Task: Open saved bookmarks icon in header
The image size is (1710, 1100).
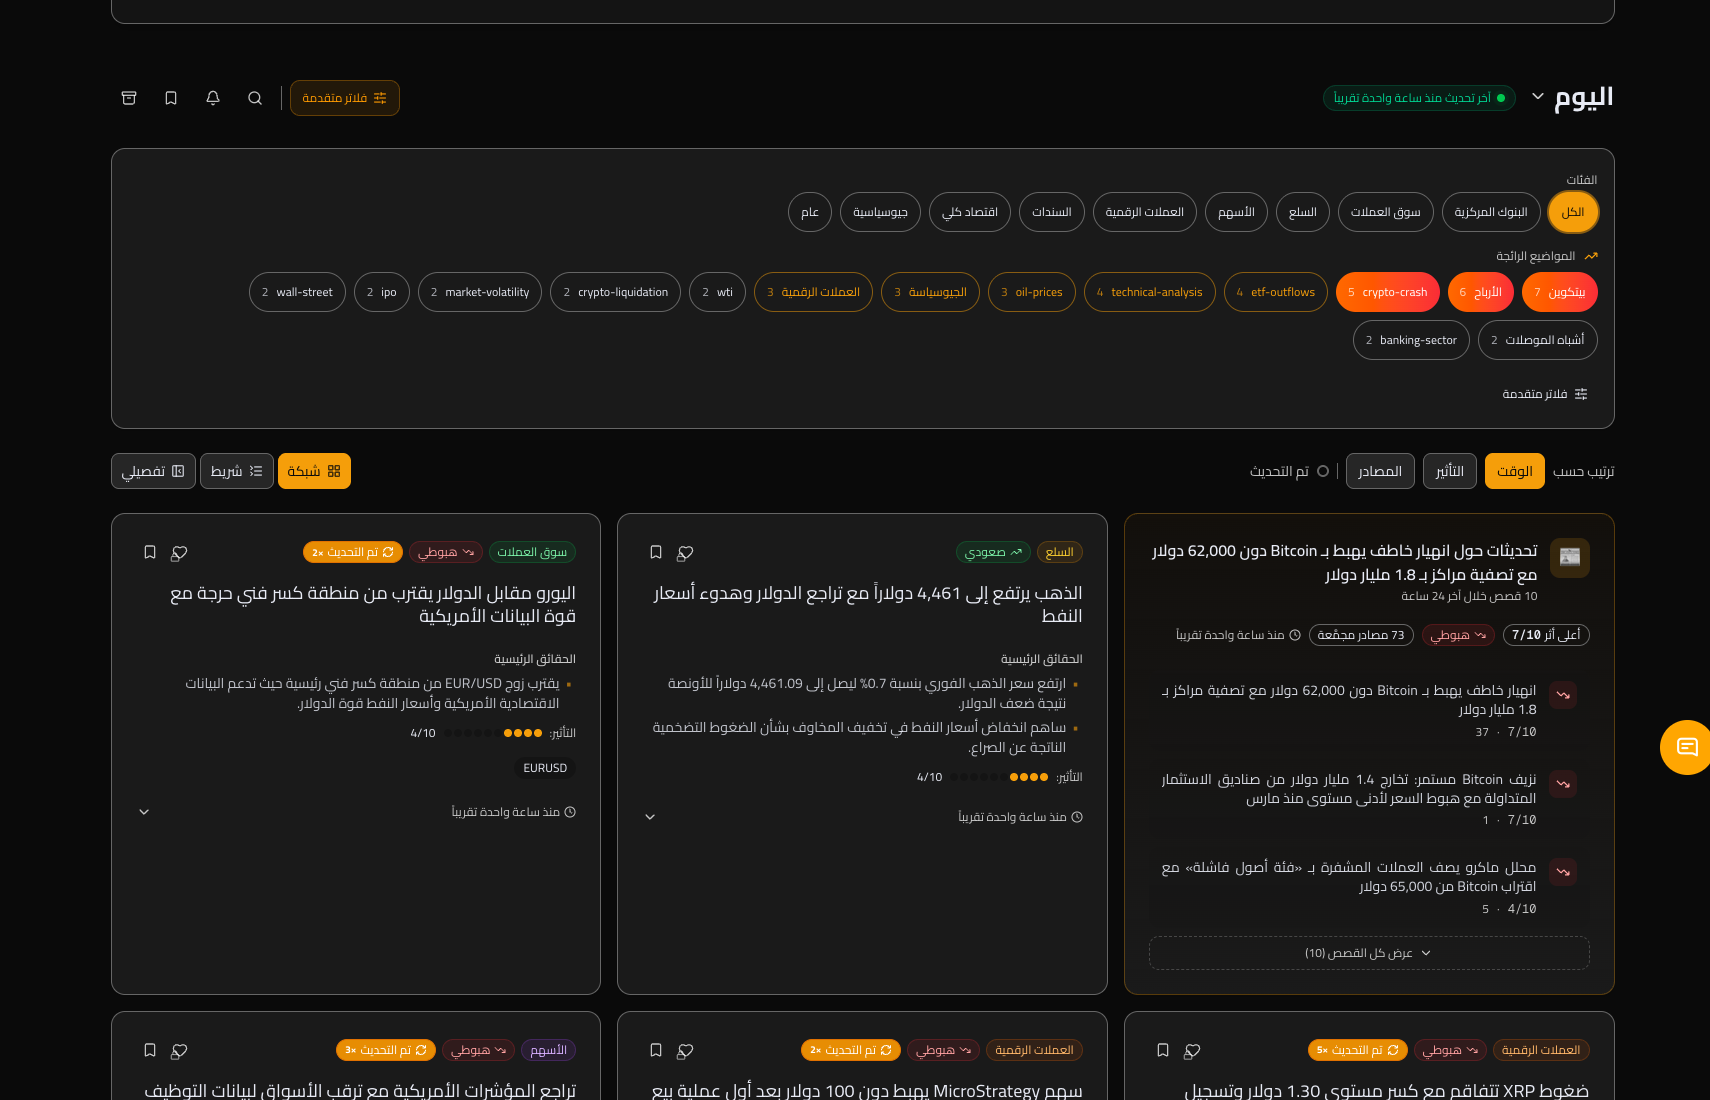Action: [x=171, y=98]
